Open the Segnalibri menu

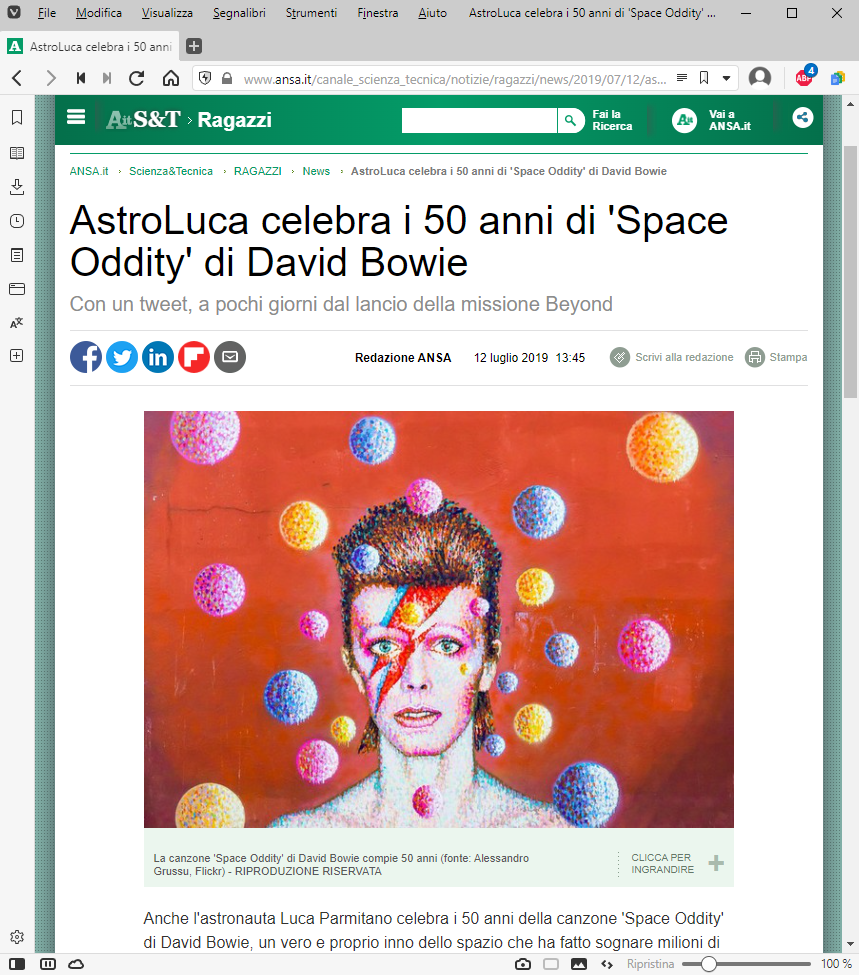click(239, 13)
